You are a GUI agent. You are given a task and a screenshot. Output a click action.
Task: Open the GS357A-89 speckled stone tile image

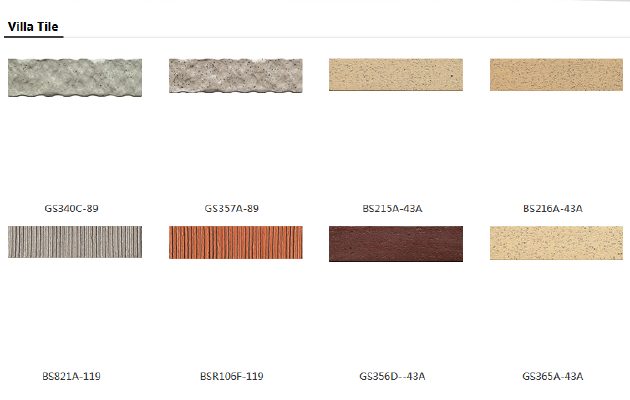point(235,76)
